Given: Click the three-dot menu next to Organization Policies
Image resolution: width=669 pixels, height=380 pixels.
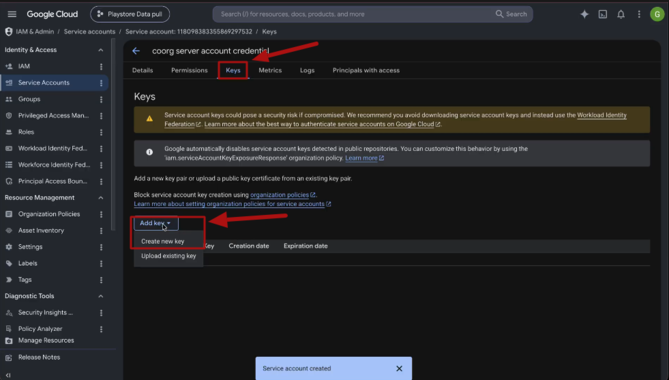Looking at the screenshot, I should (x=101, y=215).
